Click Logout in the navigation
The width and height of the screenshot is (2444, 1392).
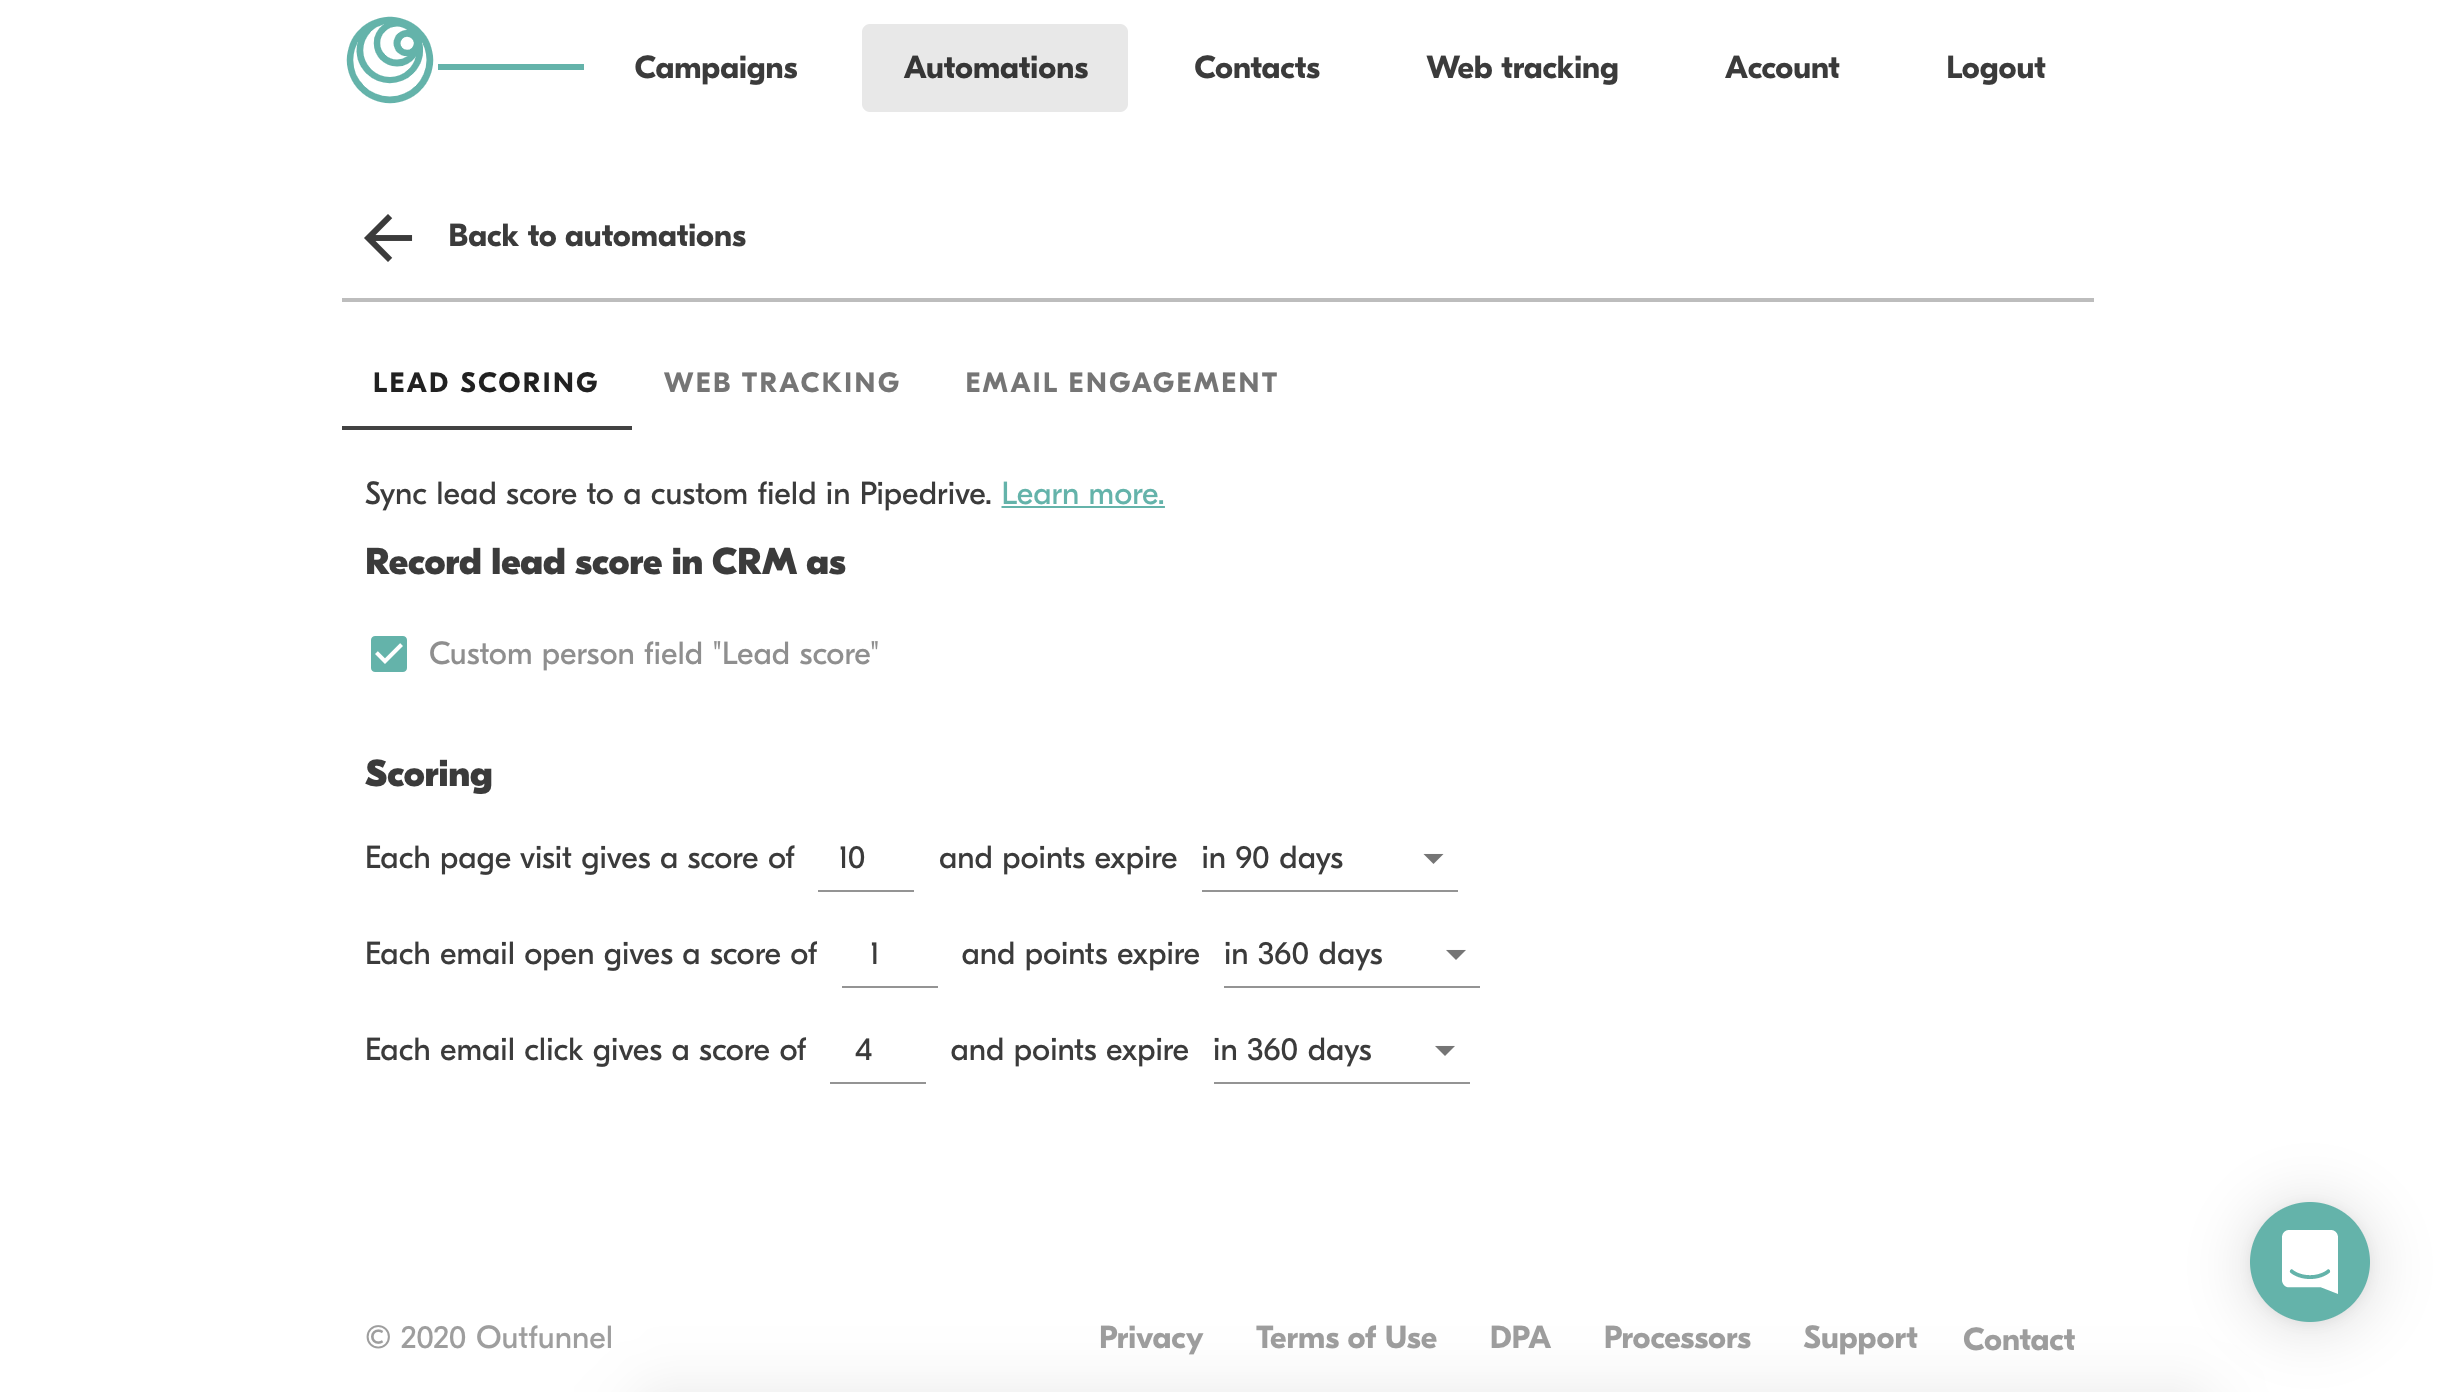click(x=1995, y=68)
